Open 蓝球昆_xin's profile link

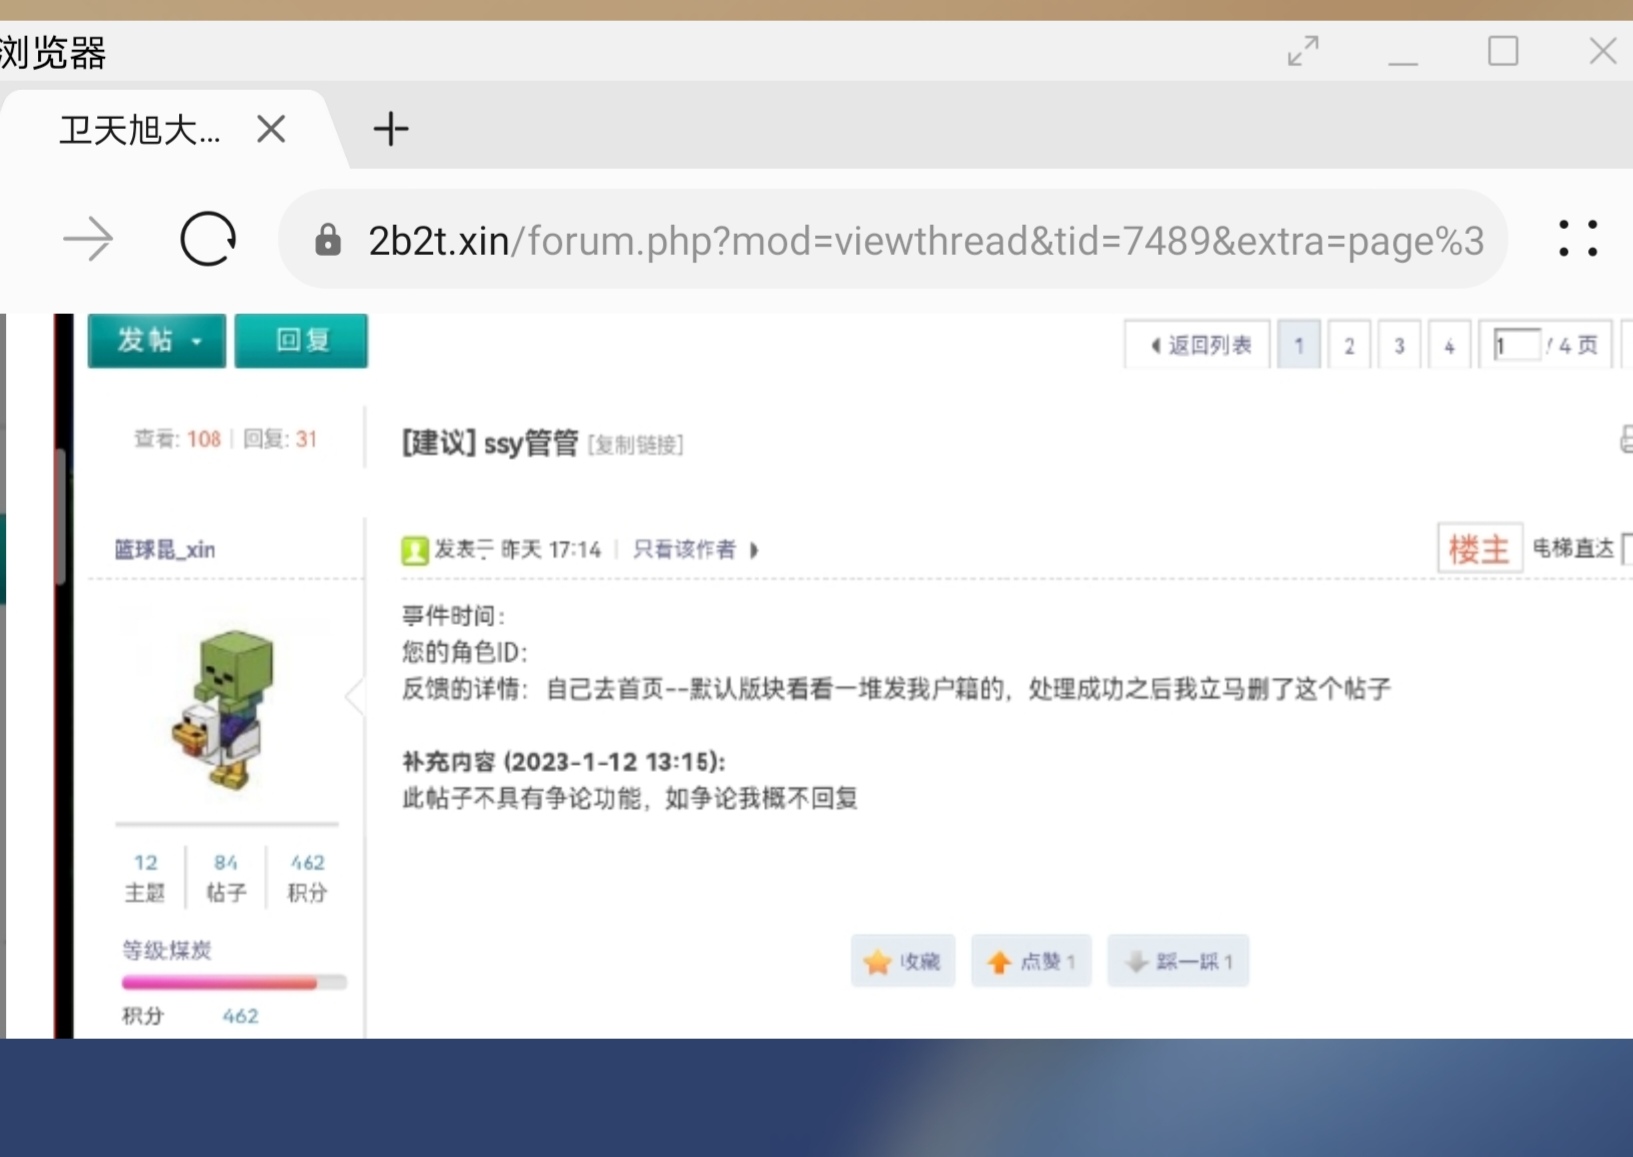click(x=164, y=549)
